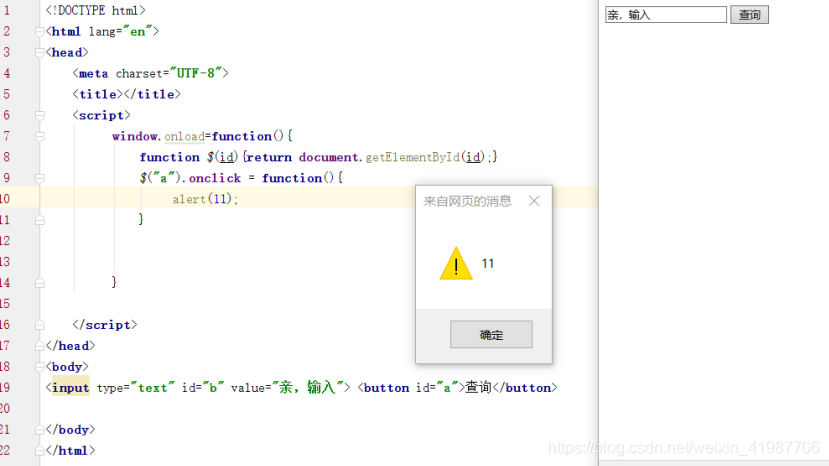Click the yellow warning icon in the alert

click(x=456, y=263)
